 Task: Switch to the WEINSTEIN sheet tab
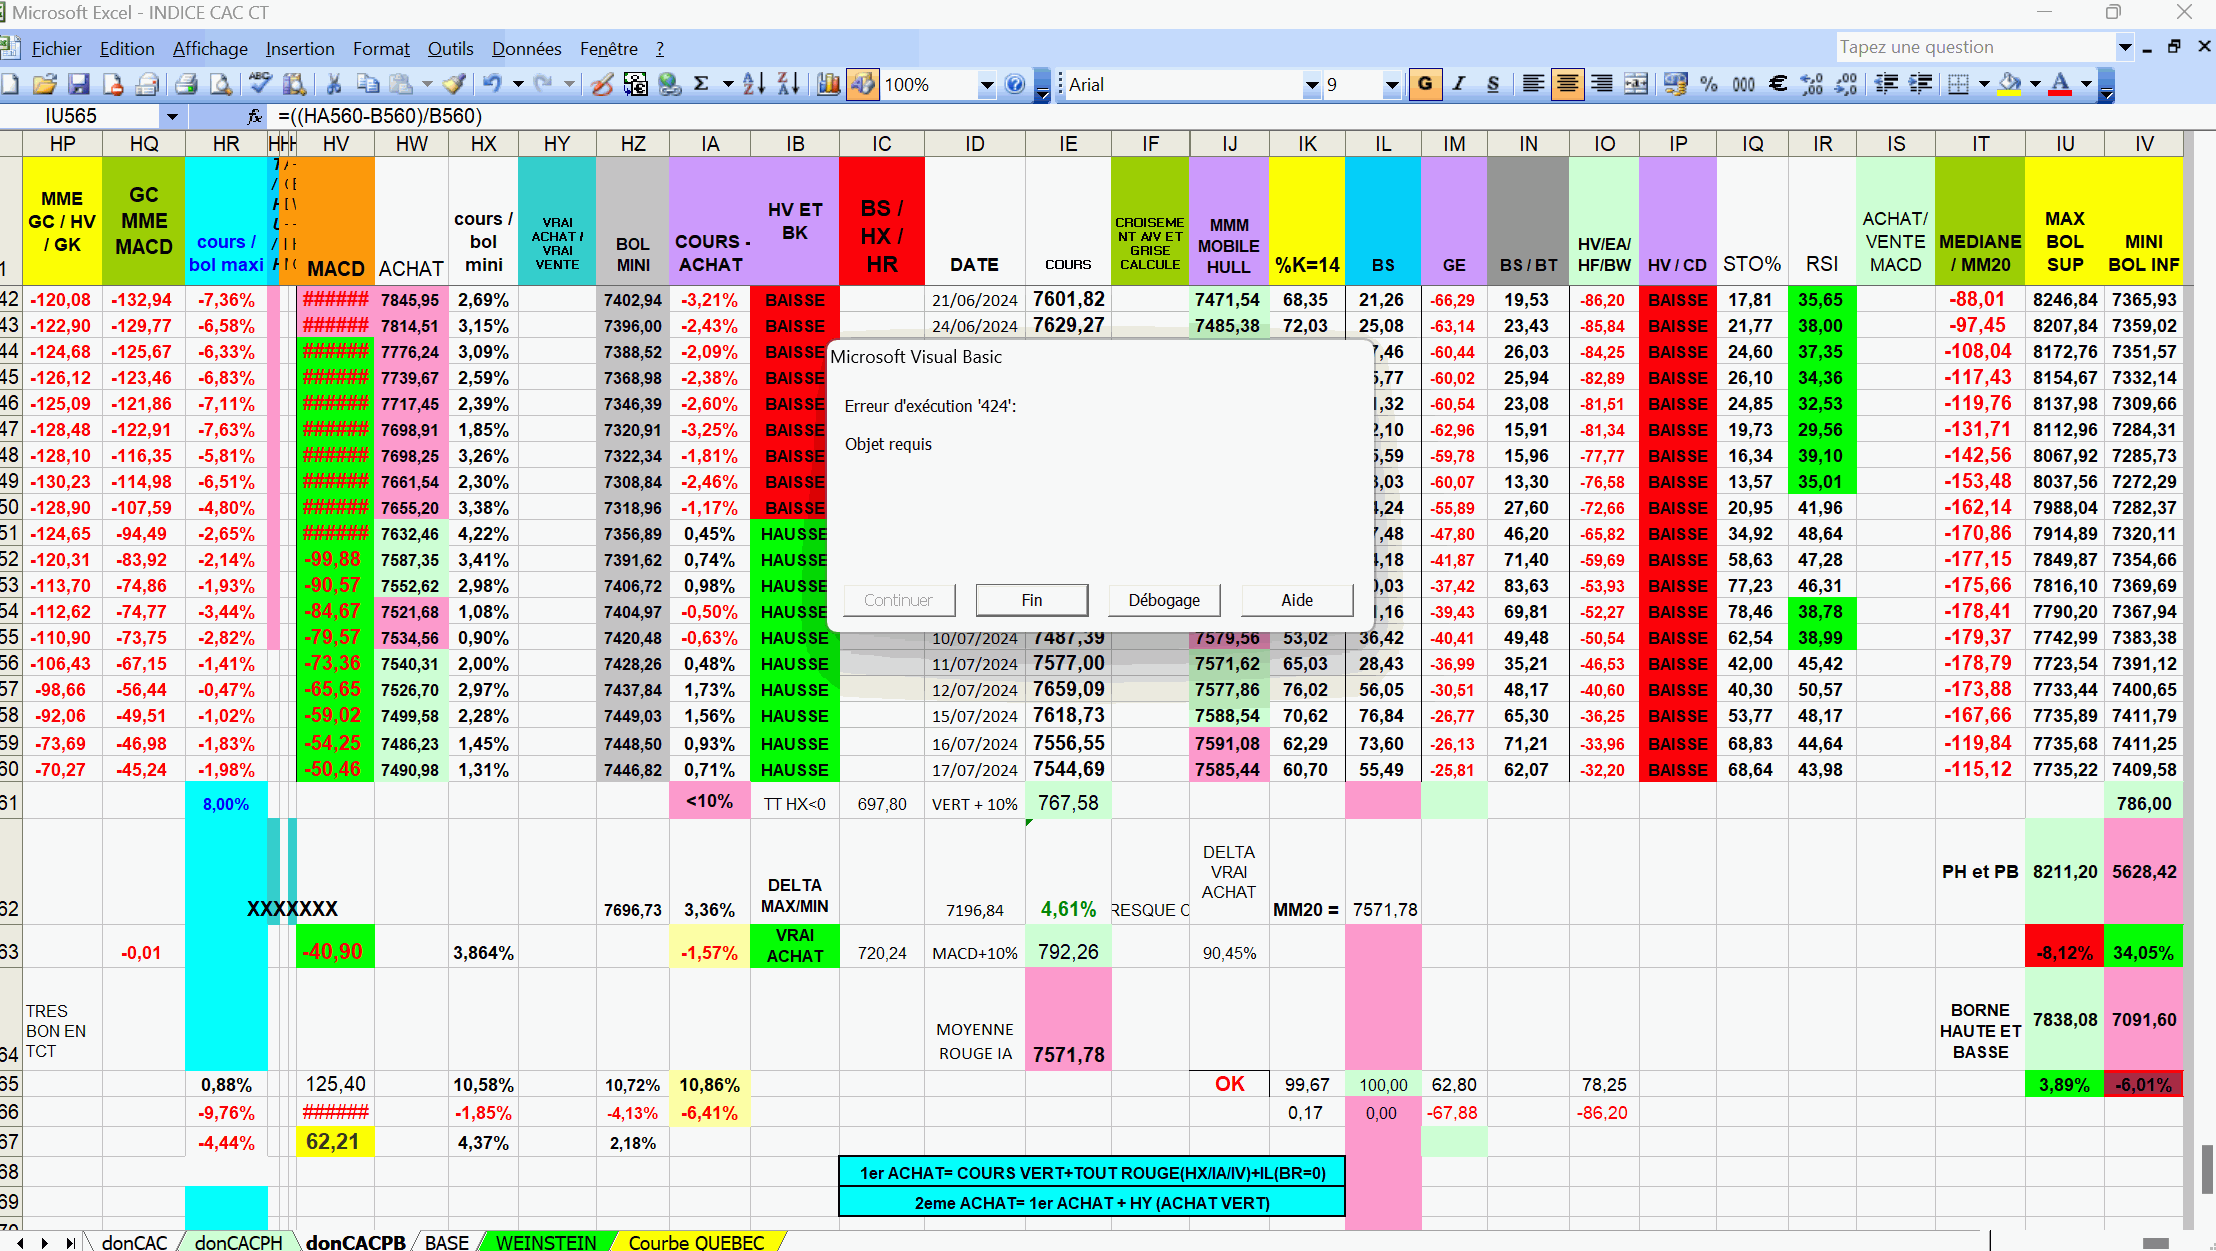[546, 1242]
